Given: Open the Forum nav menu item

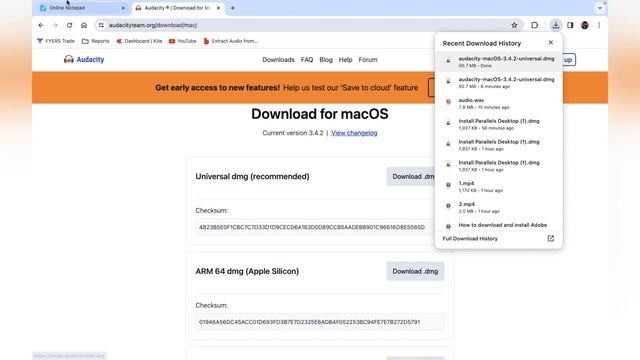Looking at the screenshot, I should (368, 60).
